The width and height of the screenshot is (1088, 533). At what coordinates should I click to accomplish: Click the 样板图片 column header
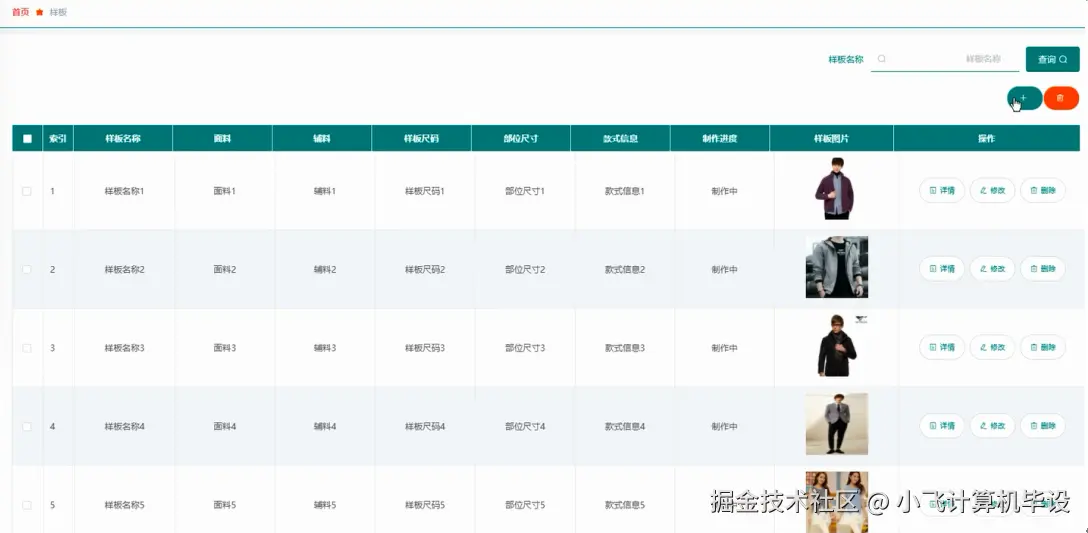[831, 138]
